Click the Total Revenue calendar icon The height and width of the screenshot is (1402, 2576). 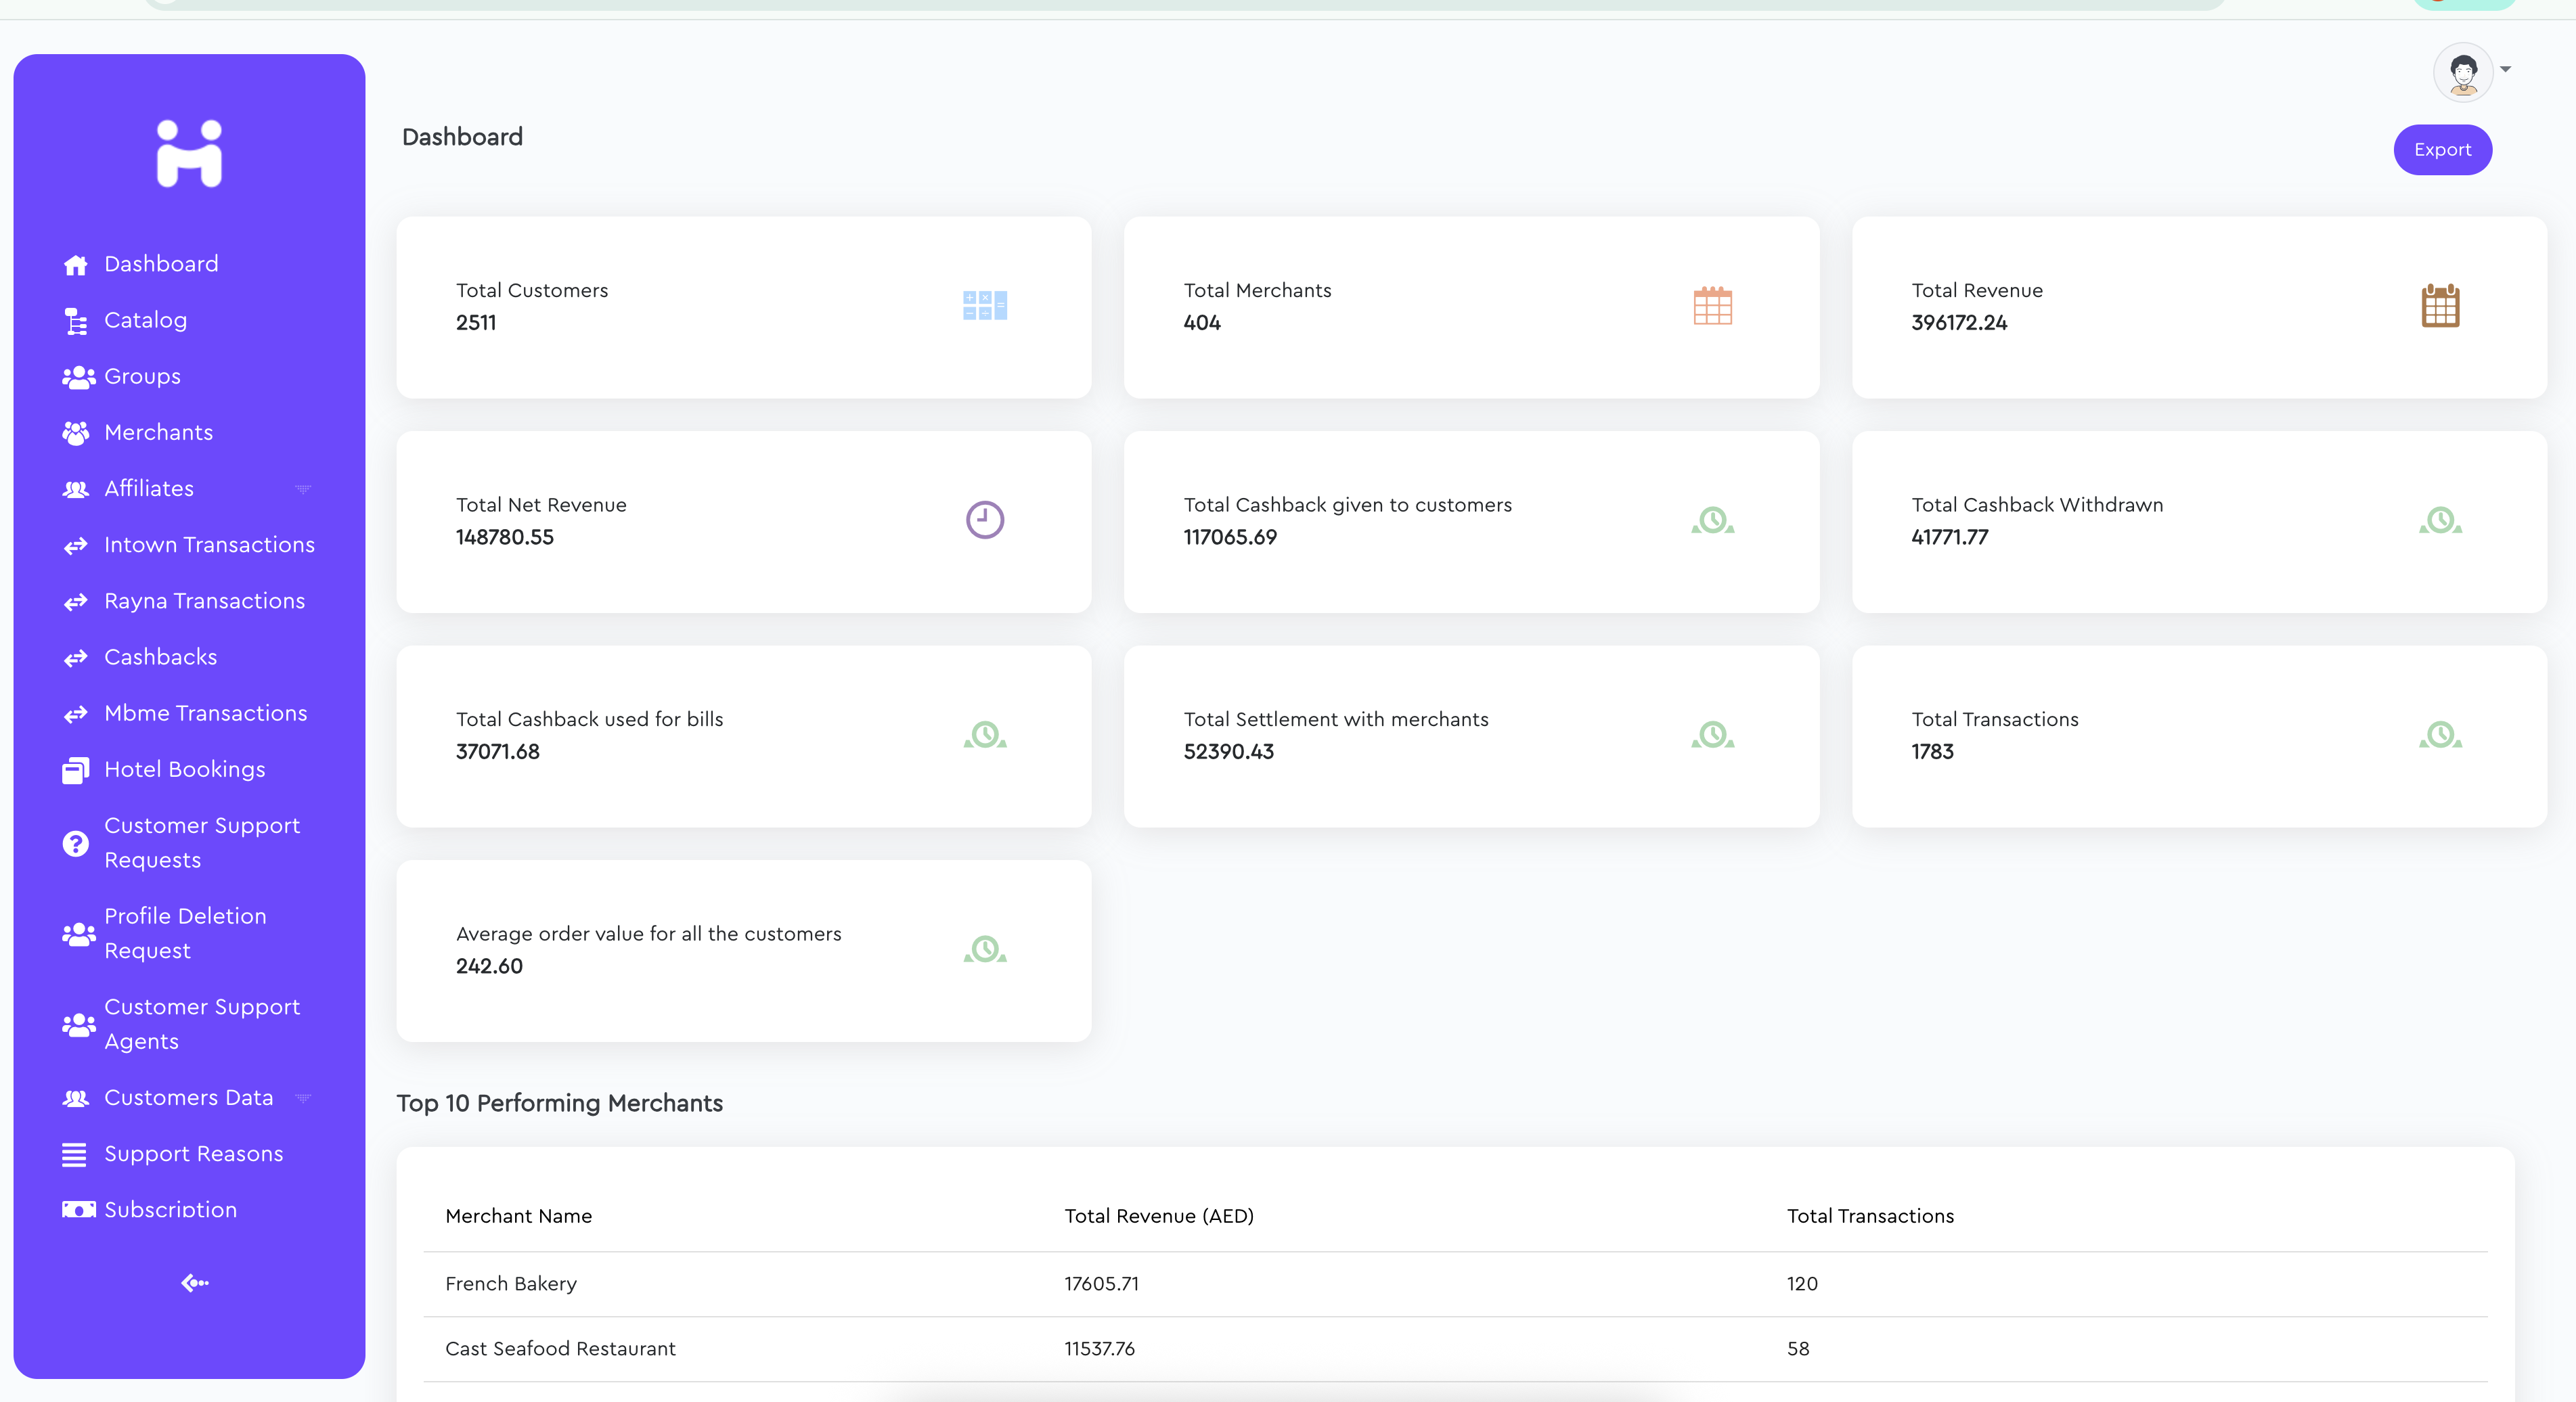tap(2440, 306)
